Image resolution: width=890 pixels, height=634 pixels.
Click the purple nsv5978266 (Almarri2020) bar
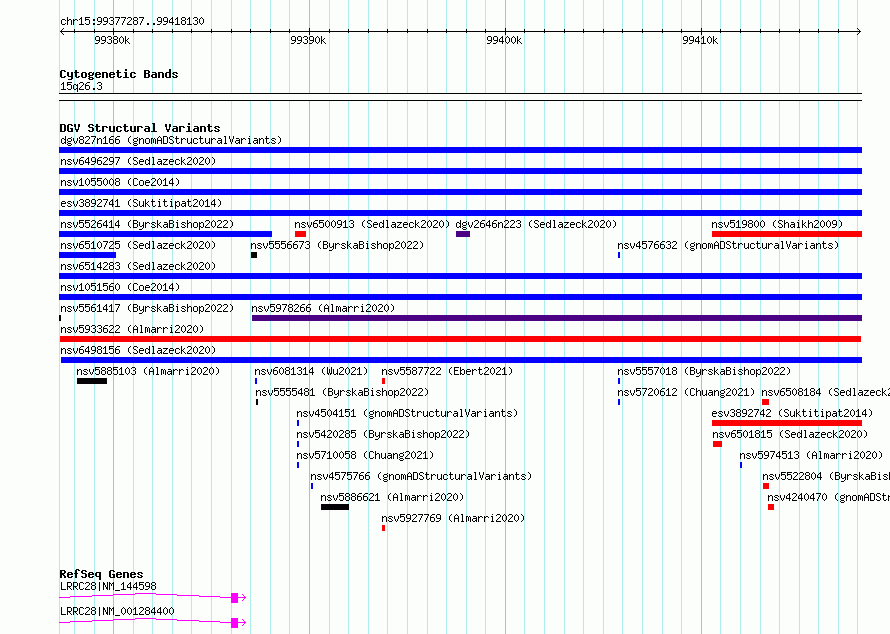[557, 318]
